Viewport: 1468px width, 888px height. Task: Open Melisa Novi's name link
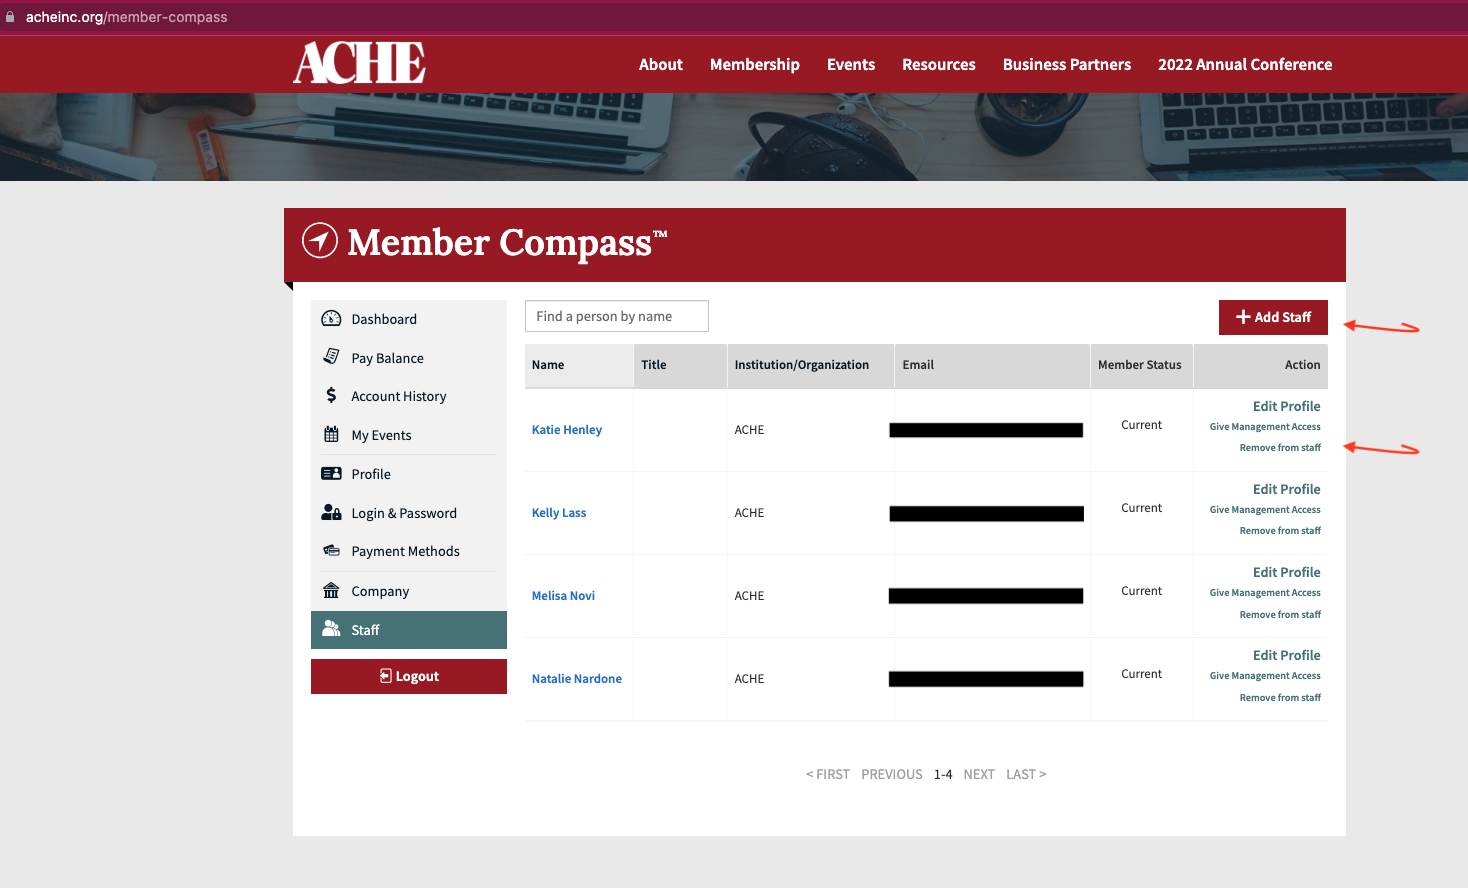[x=563, y=596]
